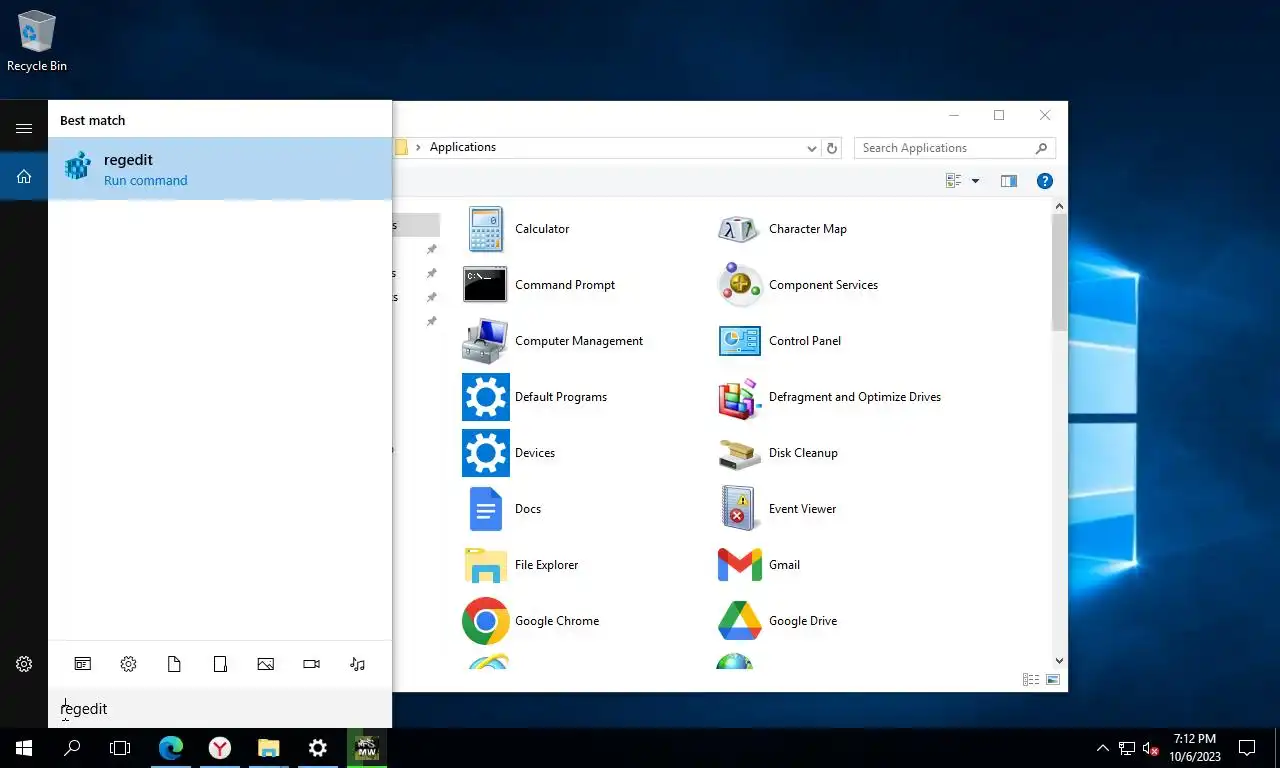The height and width of the screenshot is (768, 1280).
Task: Filter search by Apps icon
Action: 82,664
